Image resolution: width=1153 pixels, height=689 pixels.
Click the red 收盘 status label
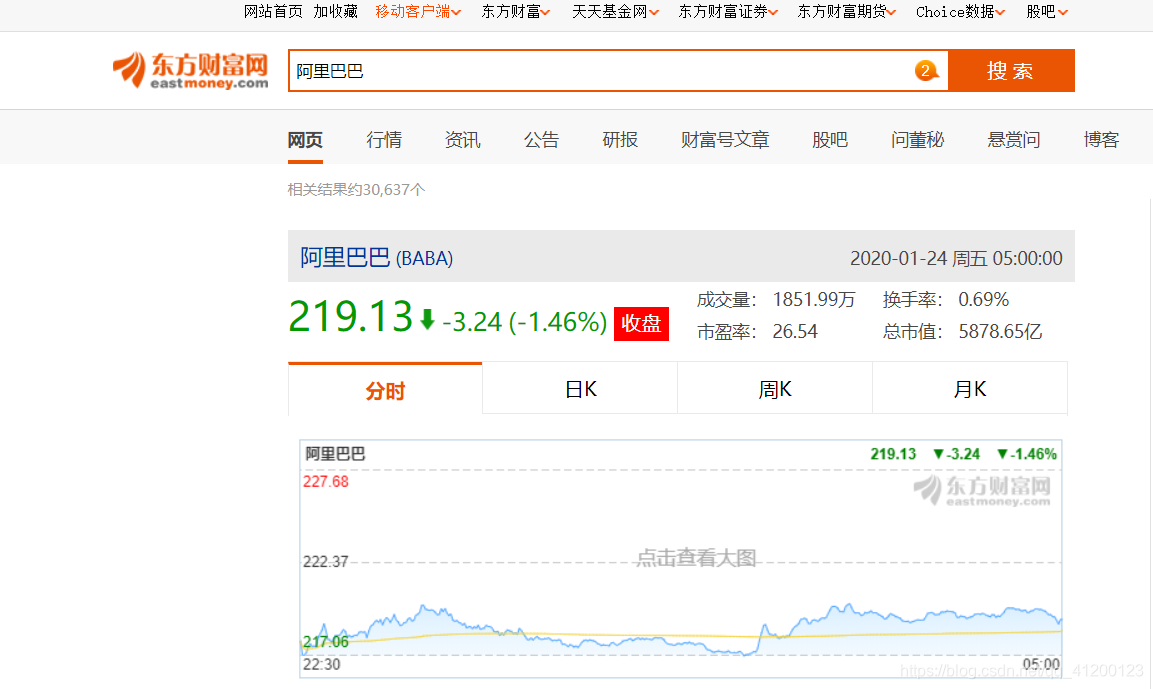pyautogui.click(x=641, y=324)
